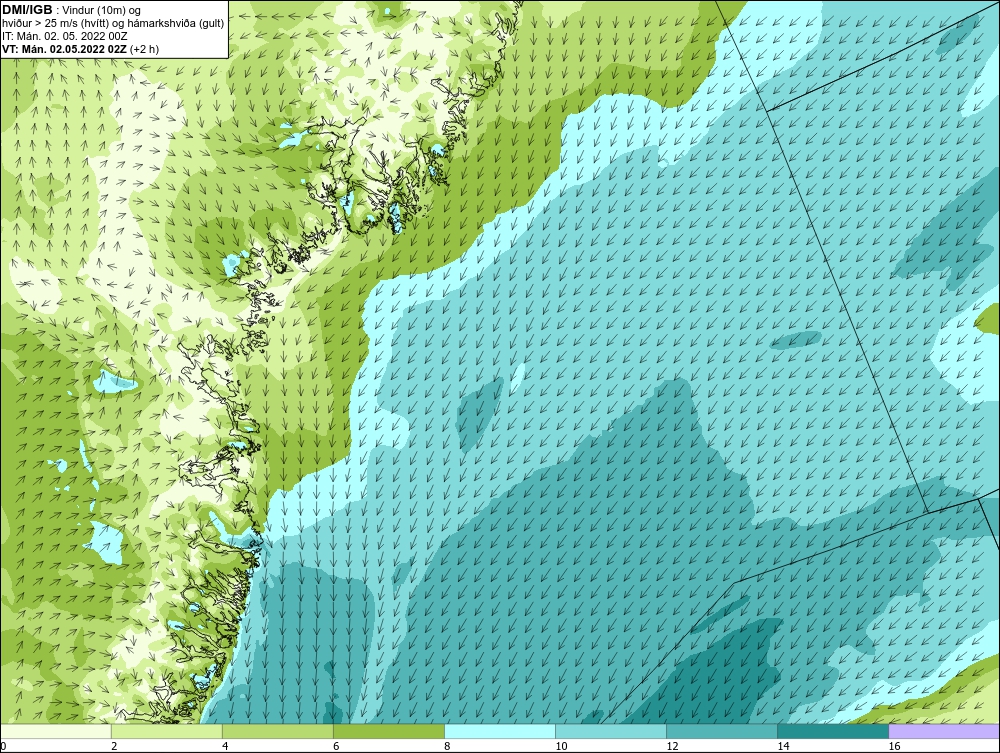Click the legend scale label '4'

pos(225,746)
